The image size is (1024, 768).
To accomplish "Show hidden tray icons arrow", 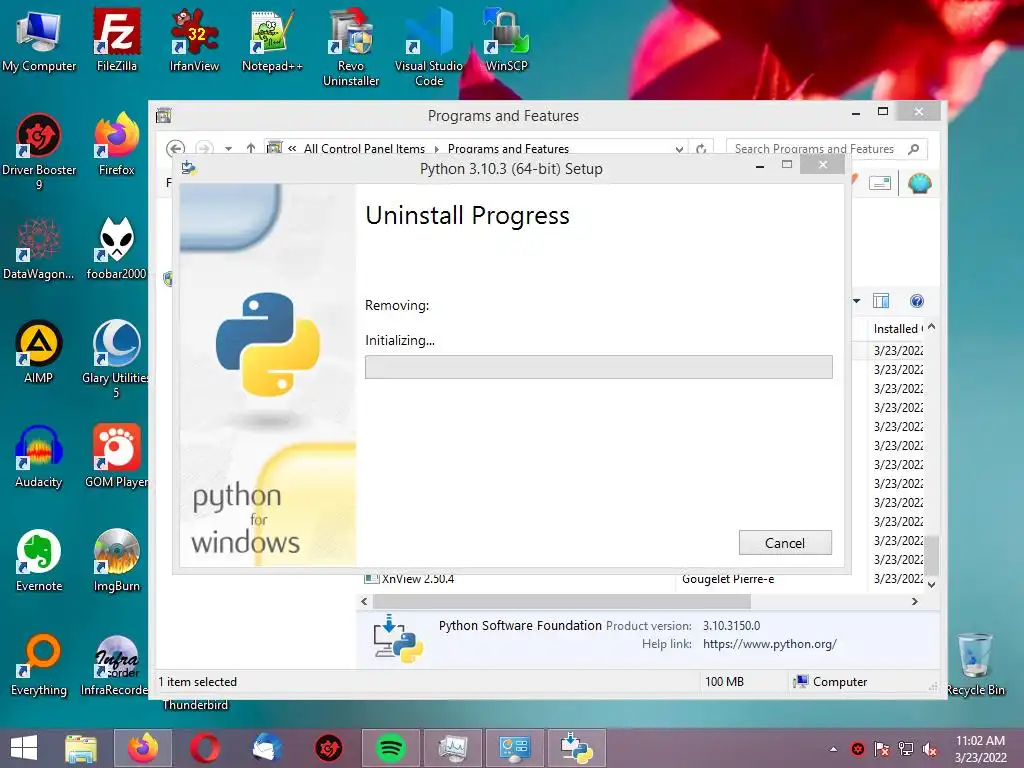I will [833, 749].
